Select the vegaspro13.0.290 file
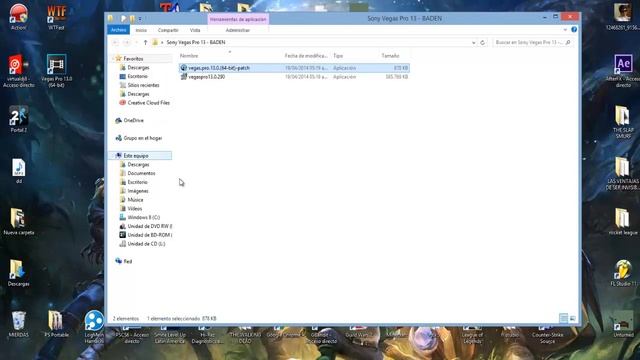Viewport: 640px width, 360px height. (x=294, y=77)
